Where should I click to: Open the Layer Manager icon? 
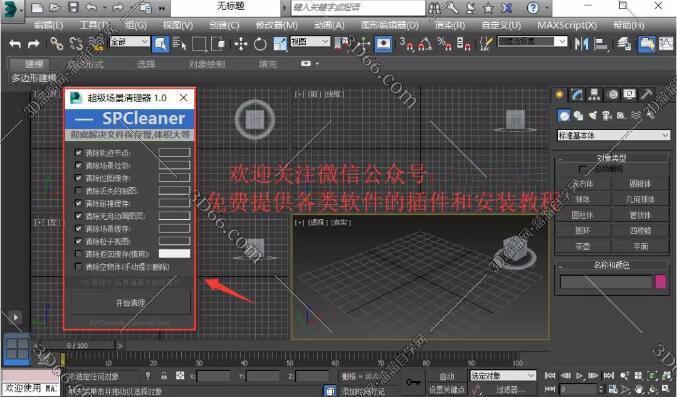point(624,44)
